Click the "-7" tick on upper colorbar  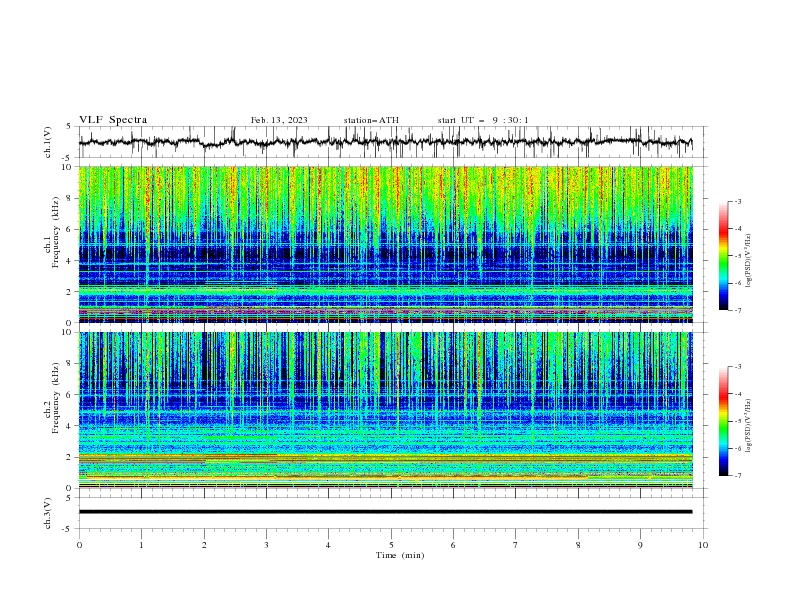(x=737, y=310)
